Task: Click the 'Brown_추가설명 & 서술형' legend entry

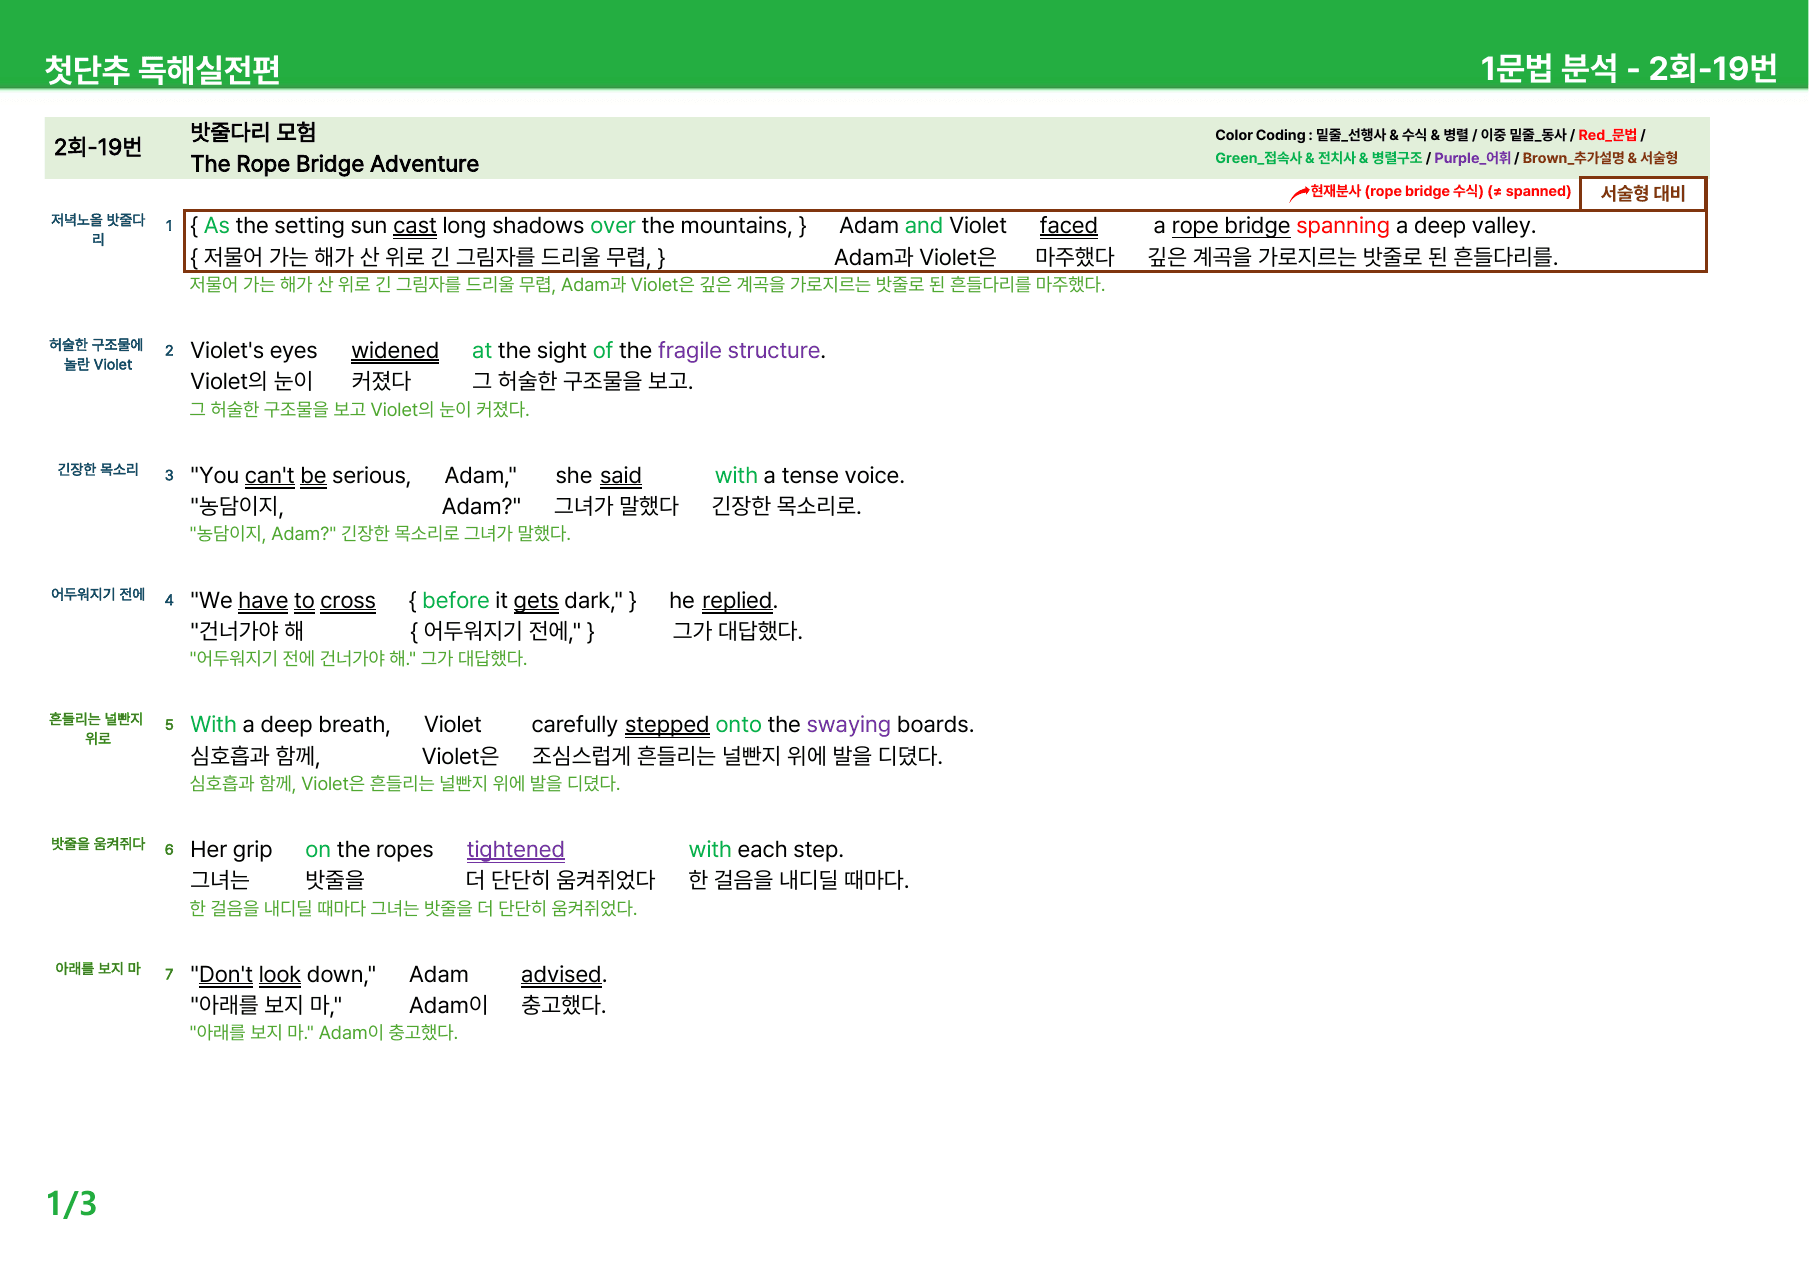Action: [1600, 158]
